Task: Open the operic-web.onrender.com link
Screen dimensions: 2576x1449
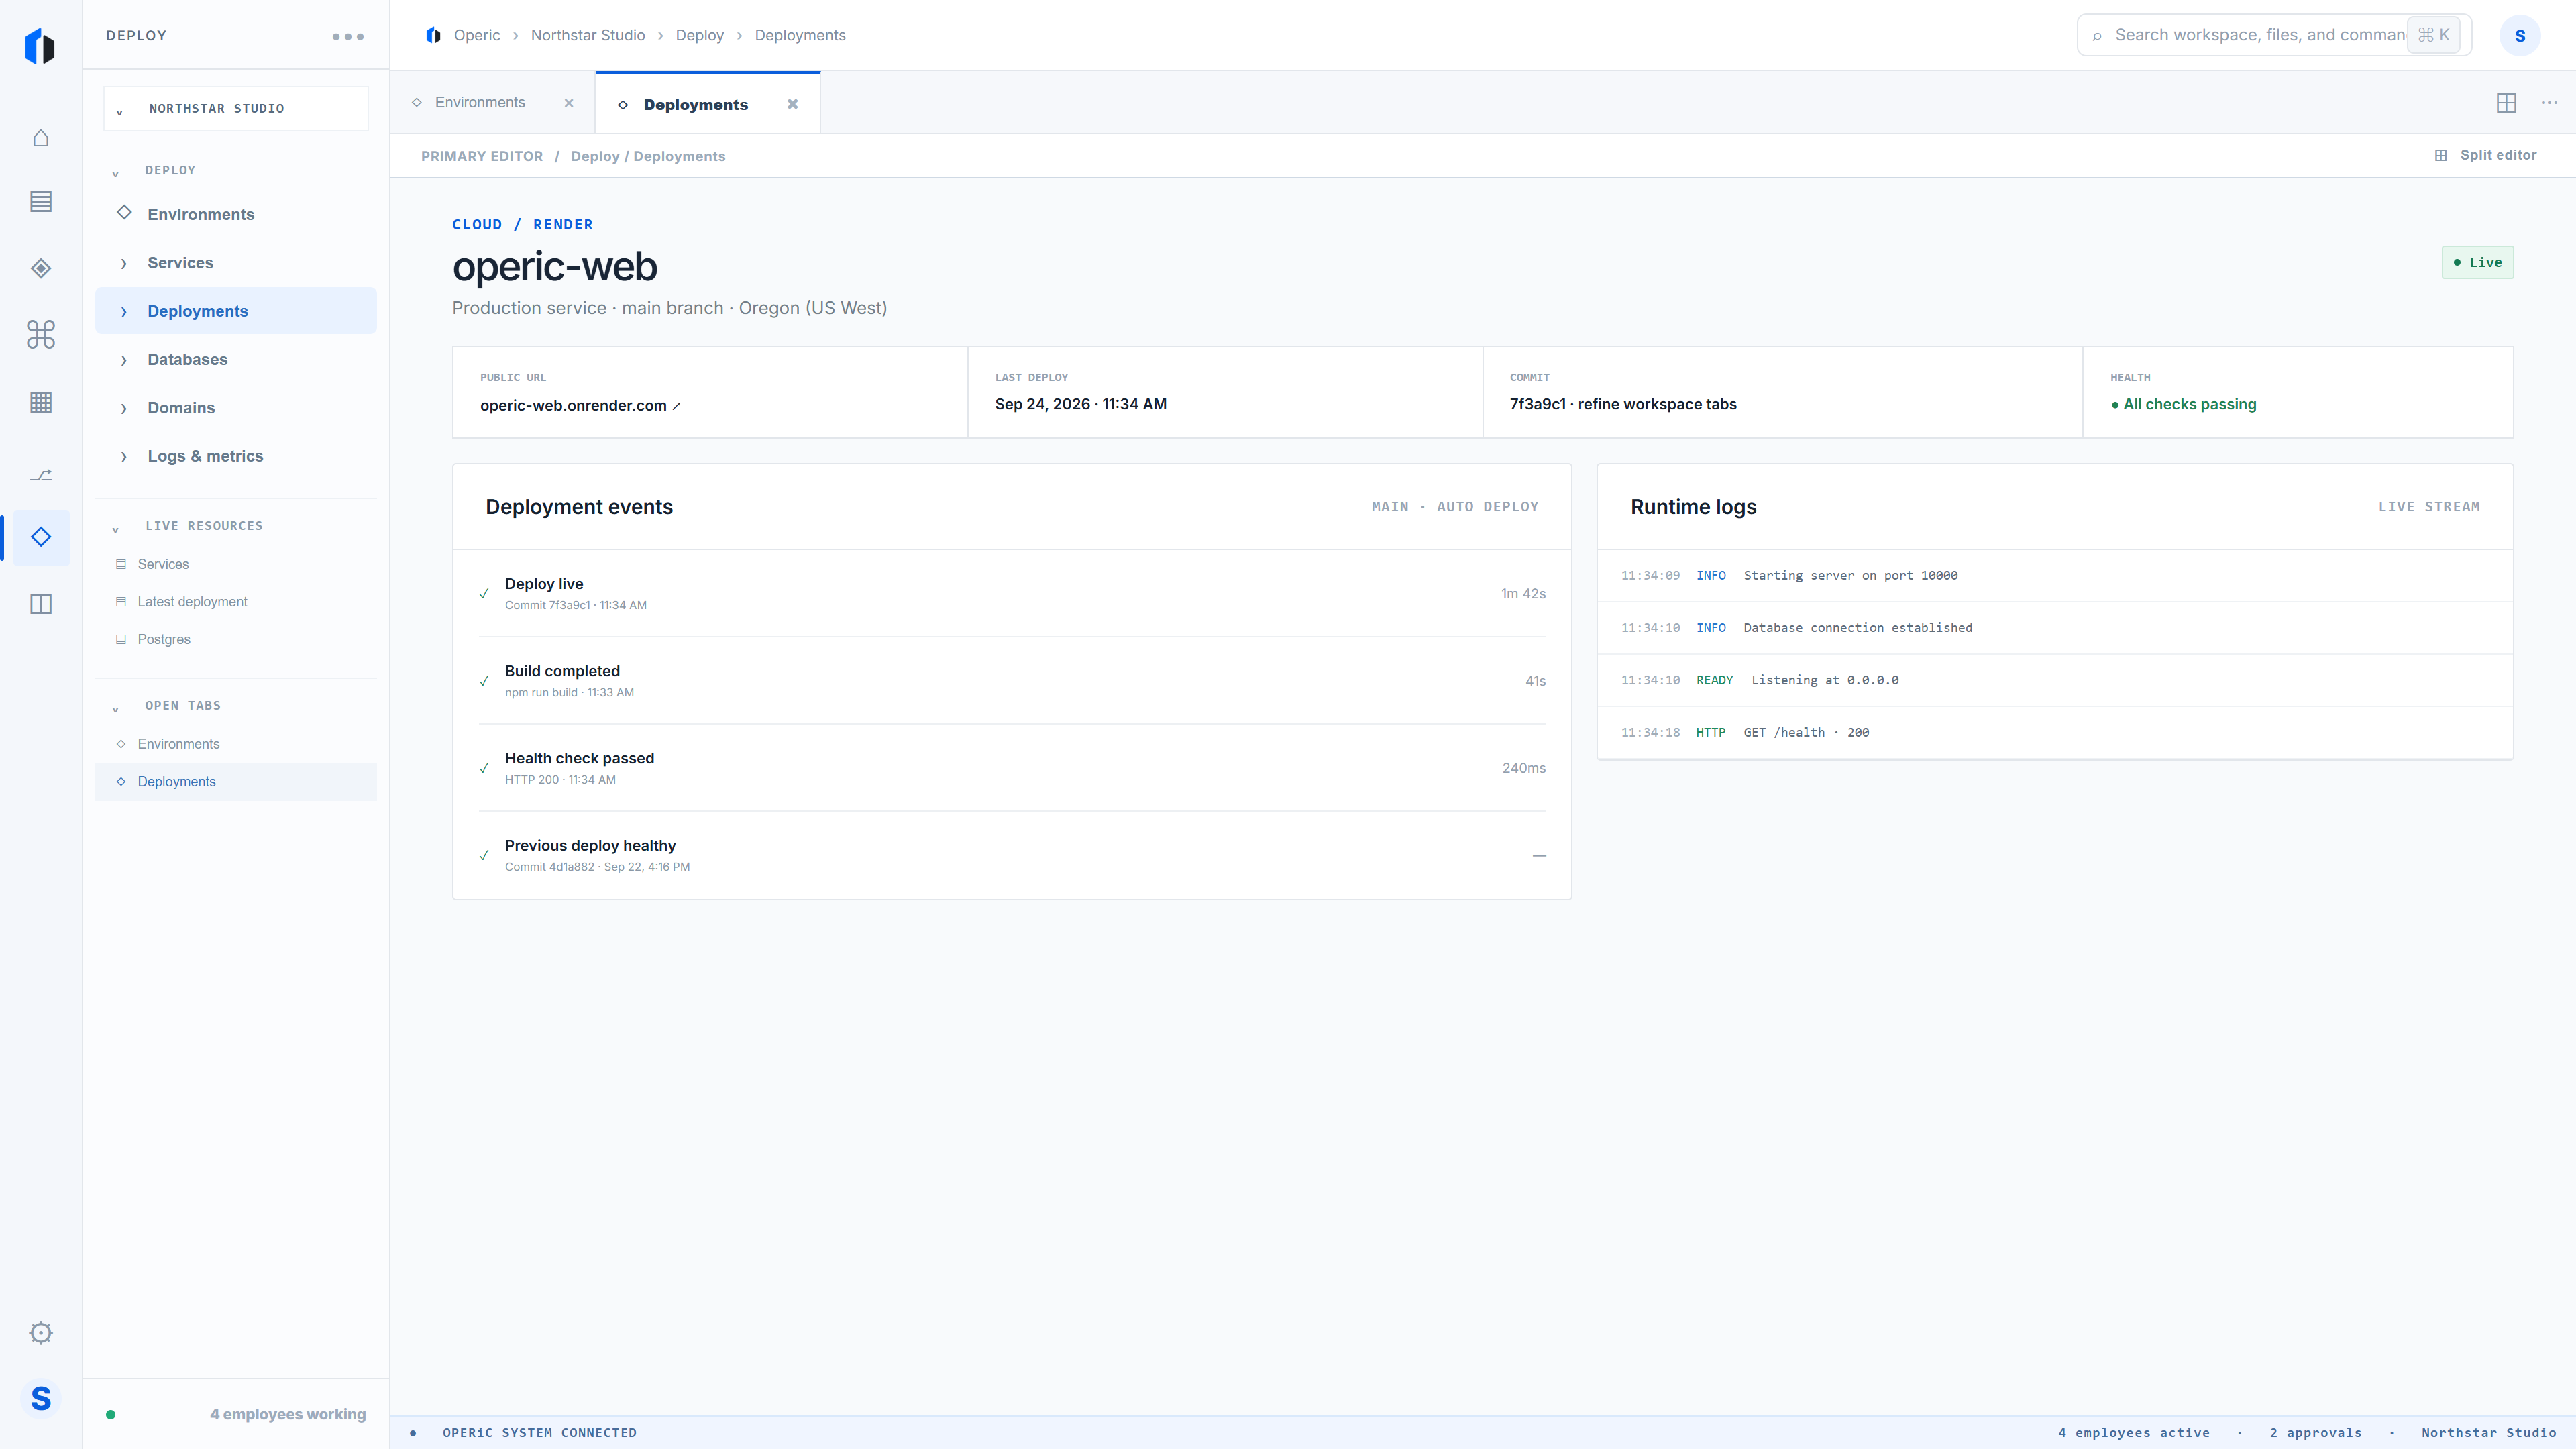Action: coord(580,405)
